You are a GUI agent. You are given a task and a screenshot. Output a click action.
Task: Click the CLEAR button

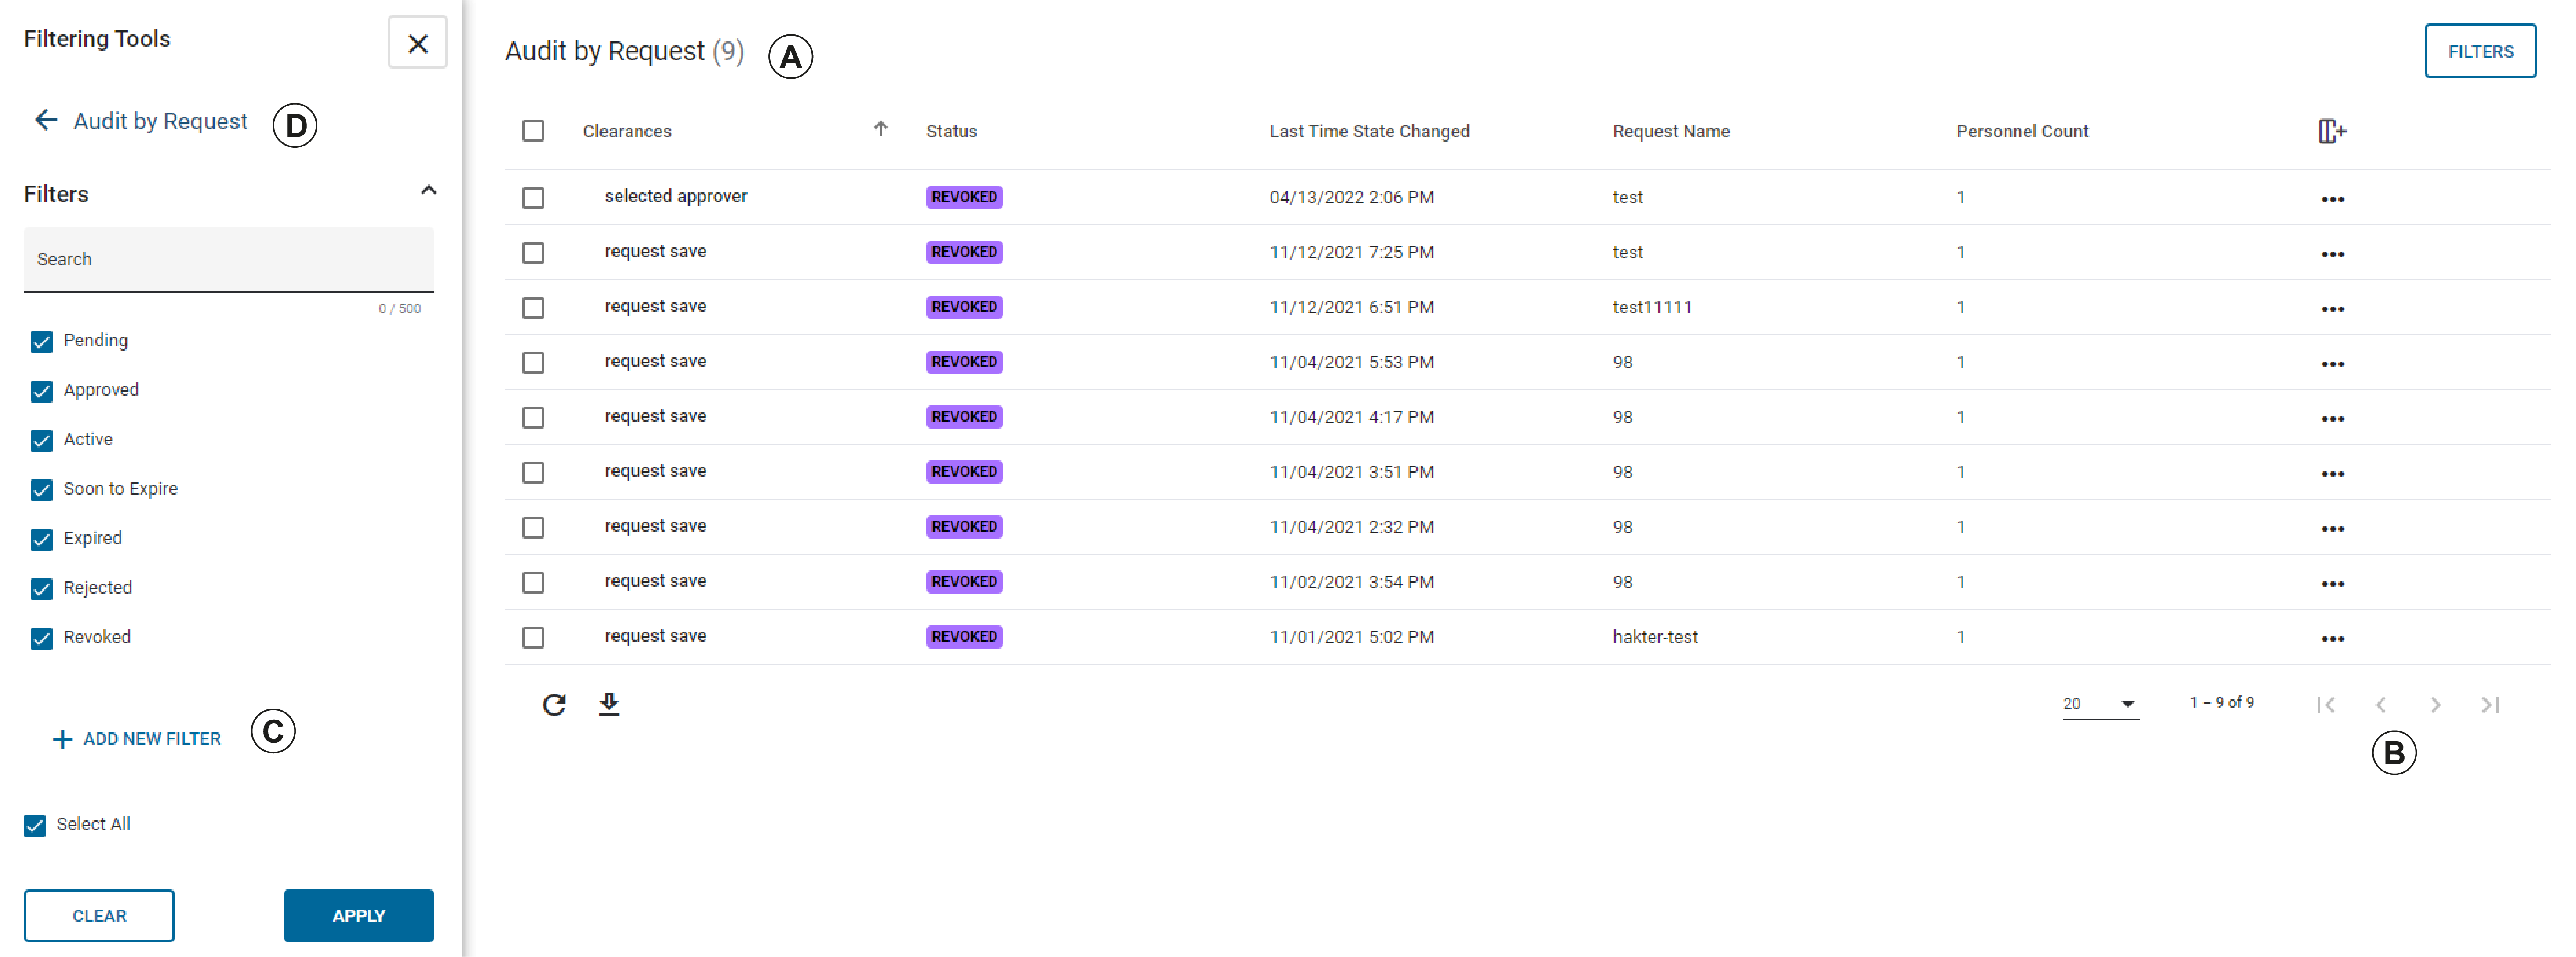99,916
